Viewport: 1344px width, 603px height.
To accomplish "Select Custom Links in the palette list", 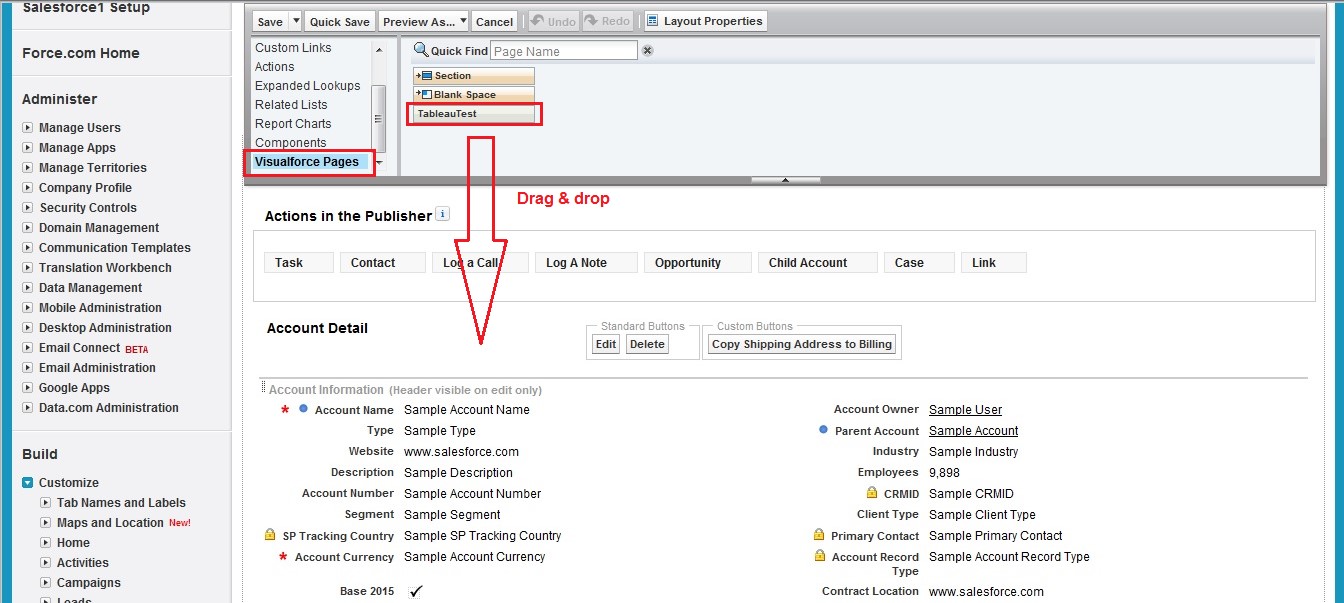I will pos(293,48).
